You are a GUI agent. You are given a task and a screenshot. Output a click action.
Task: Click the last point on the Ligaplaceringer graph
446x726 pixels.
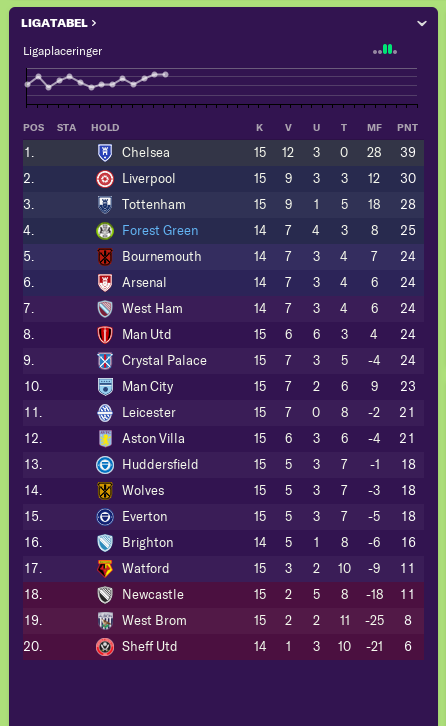pos(165,74)
